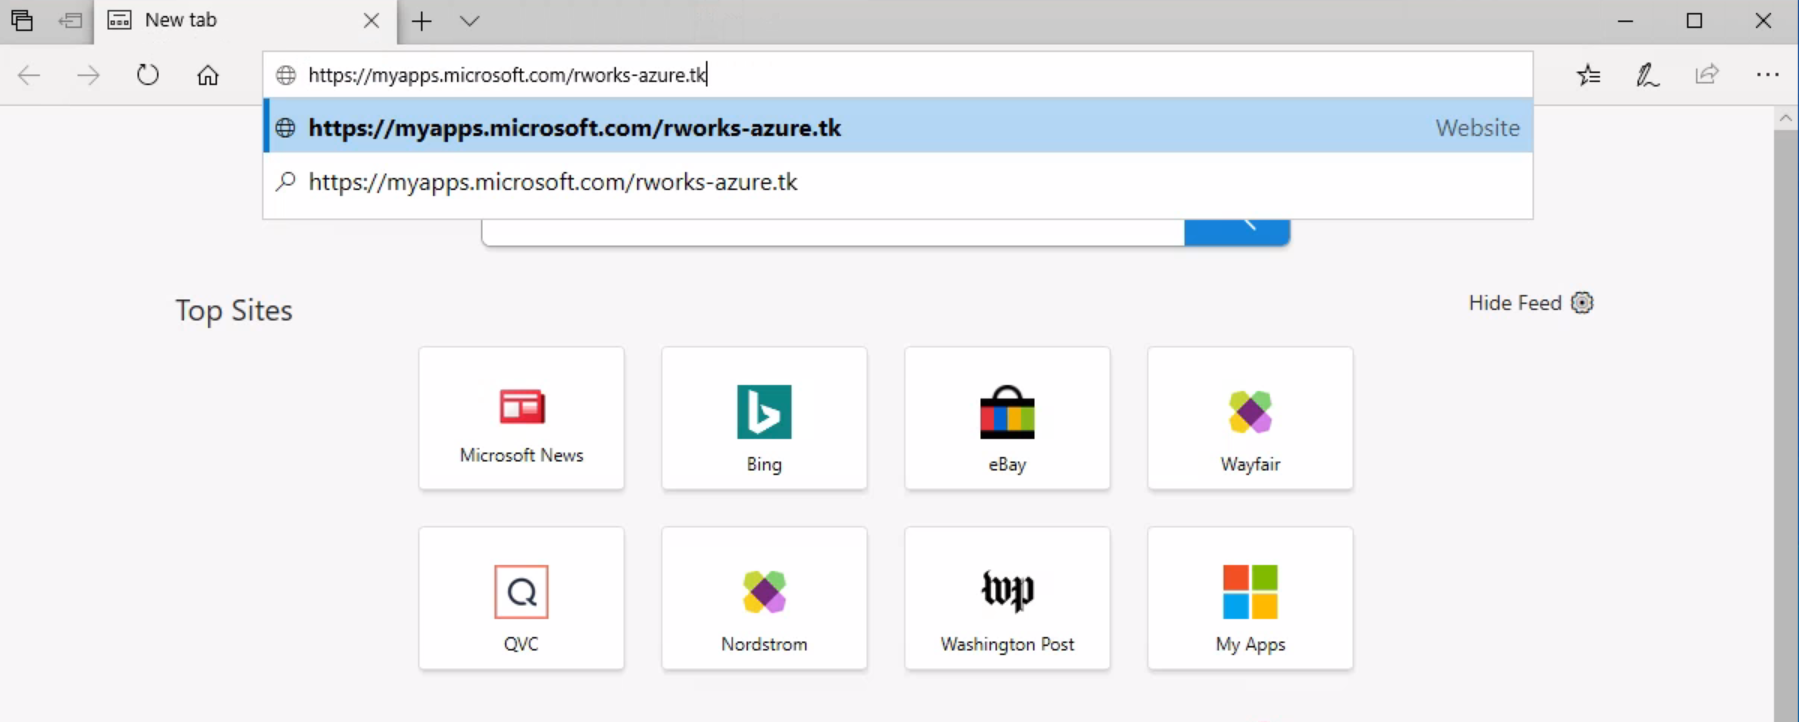
Task: Click the page search box
Action: (833, 231)
